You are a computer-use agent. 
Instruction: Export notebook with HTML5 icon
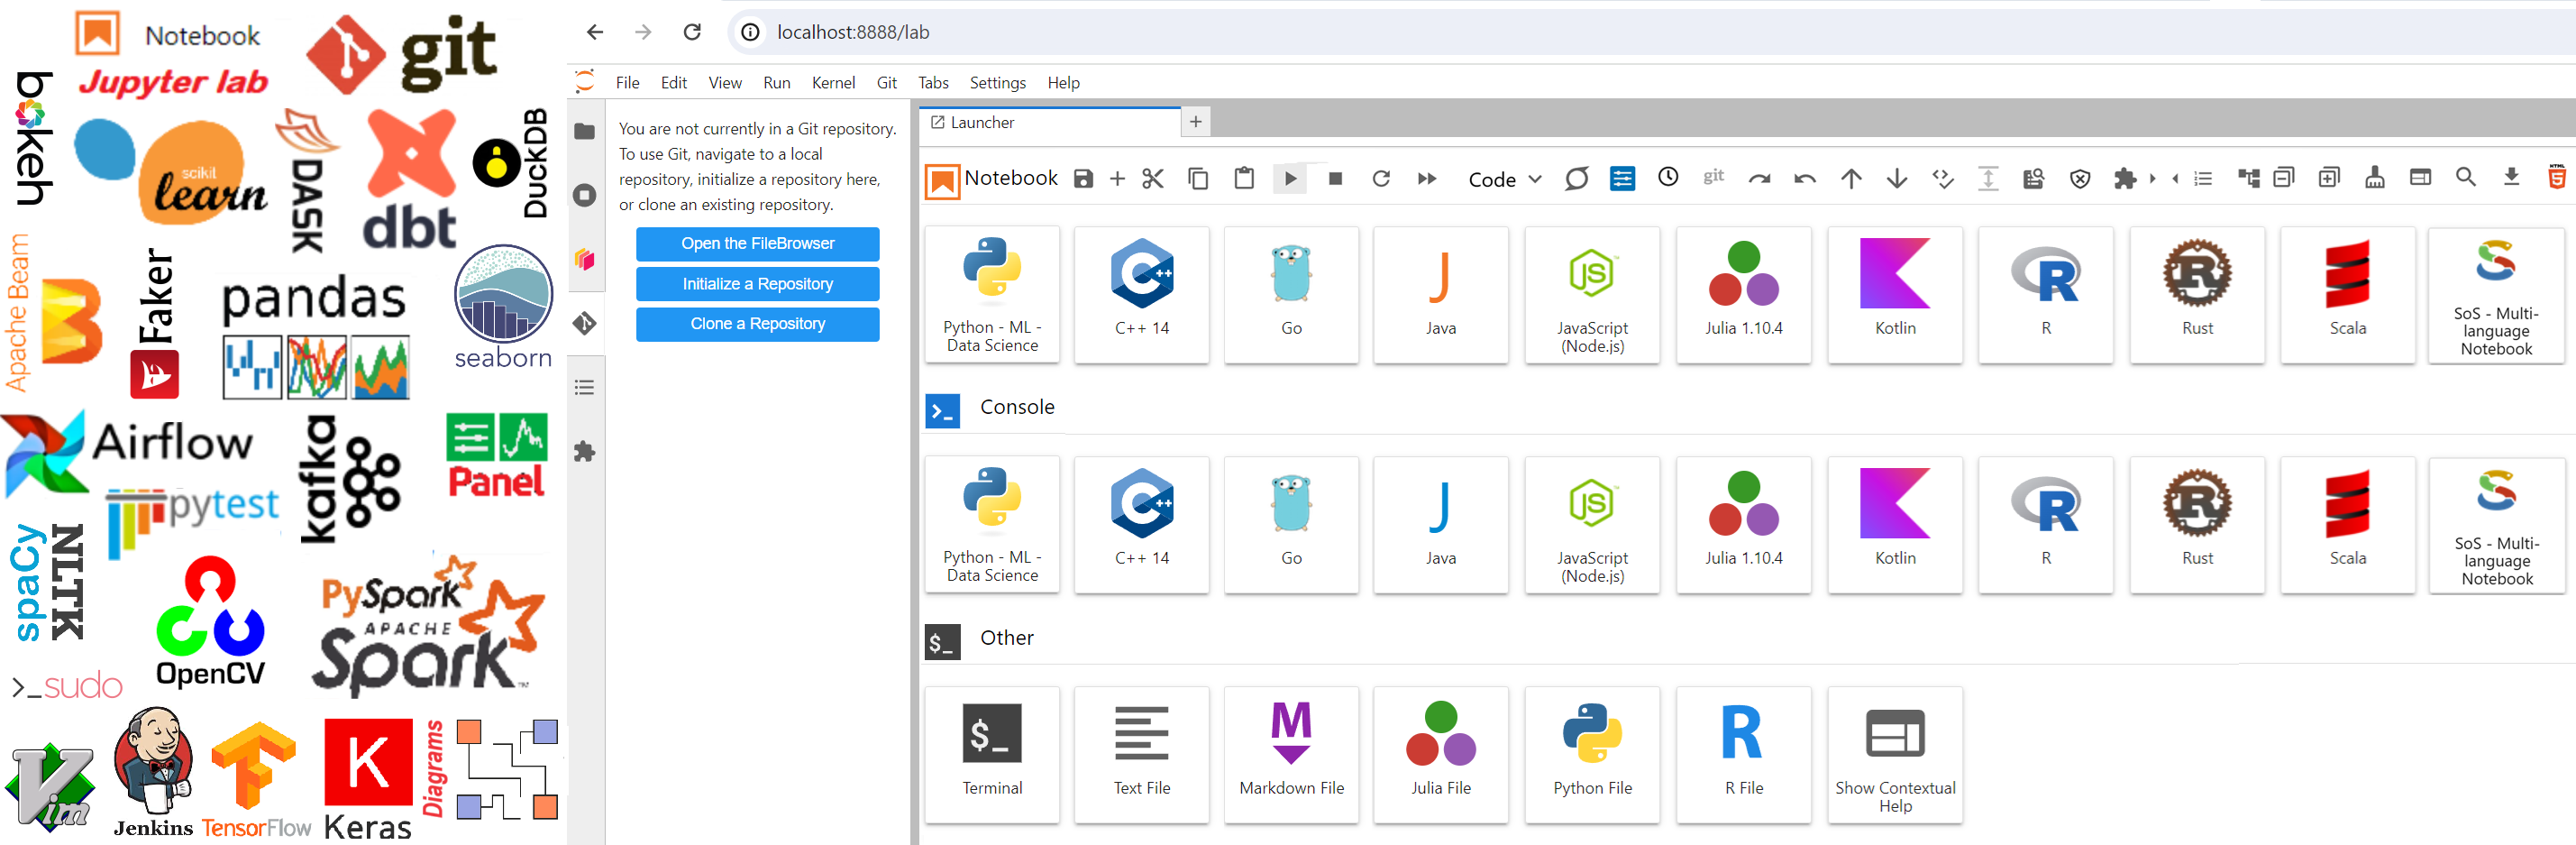(2557, 177)
